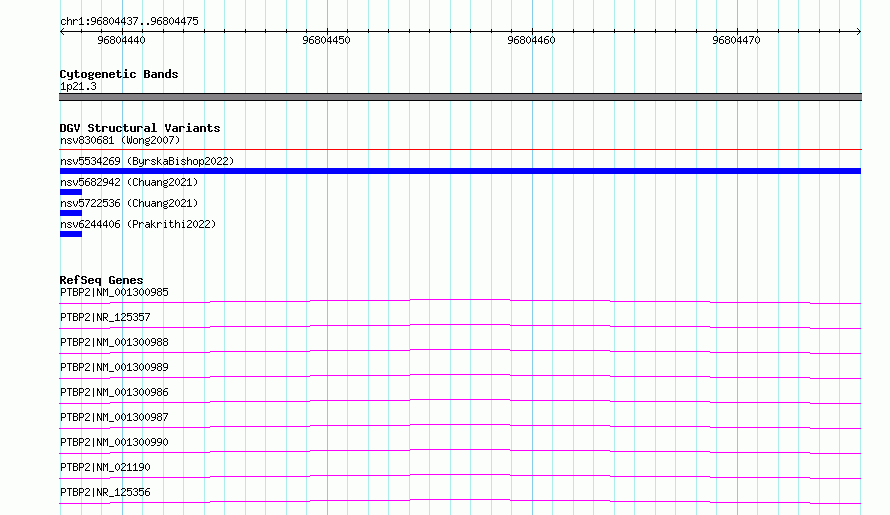Select ruler coordinate 96804470
The height and width of the screenshot is (515, 890).
click(736, 40)
